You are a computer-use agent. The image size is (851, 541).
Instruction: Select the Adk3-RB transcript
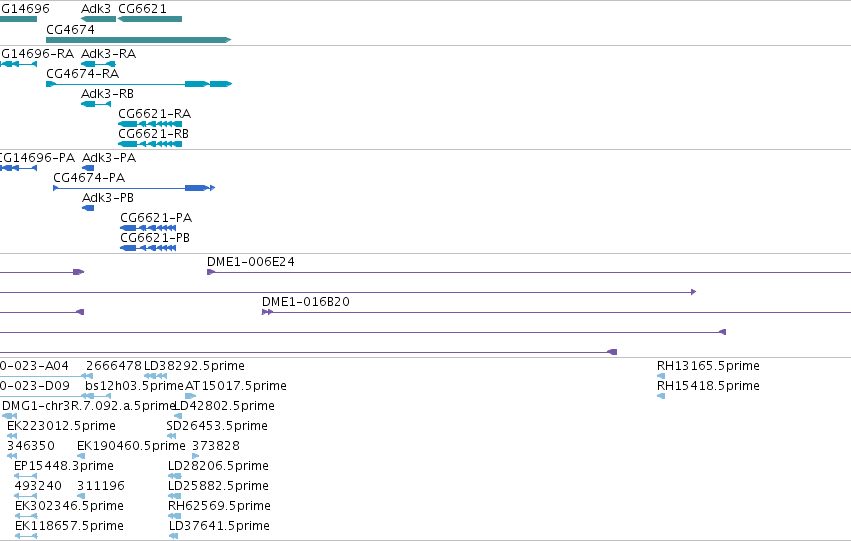pos(96,104)
